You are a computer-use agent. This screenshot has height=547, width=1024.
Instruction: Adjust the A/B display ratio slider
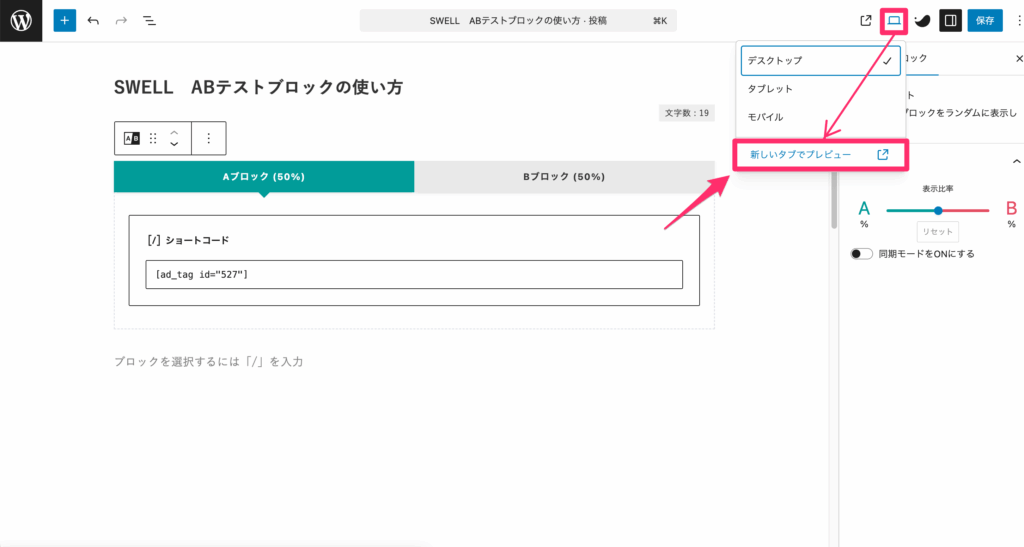pyautogui.click(x=937, y=211)
